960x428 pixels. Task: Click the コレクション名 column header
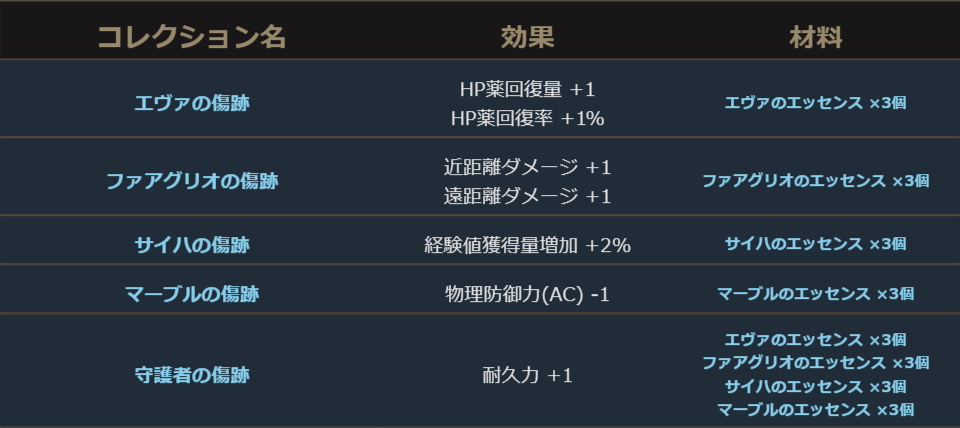(192, 38)
